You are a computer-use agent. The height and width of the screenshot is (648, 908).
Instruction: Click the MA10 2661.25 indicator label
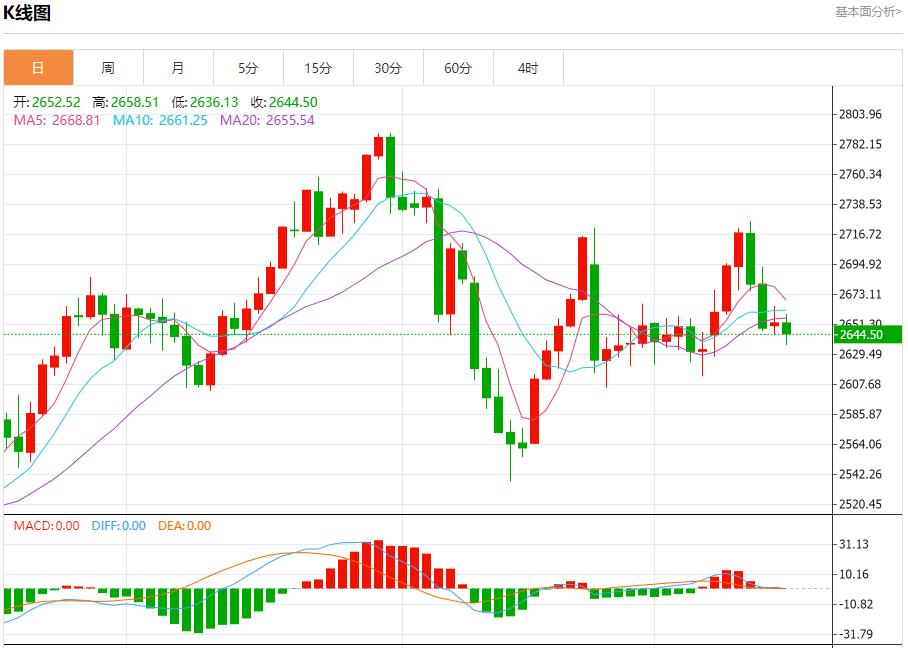point(160,120)
